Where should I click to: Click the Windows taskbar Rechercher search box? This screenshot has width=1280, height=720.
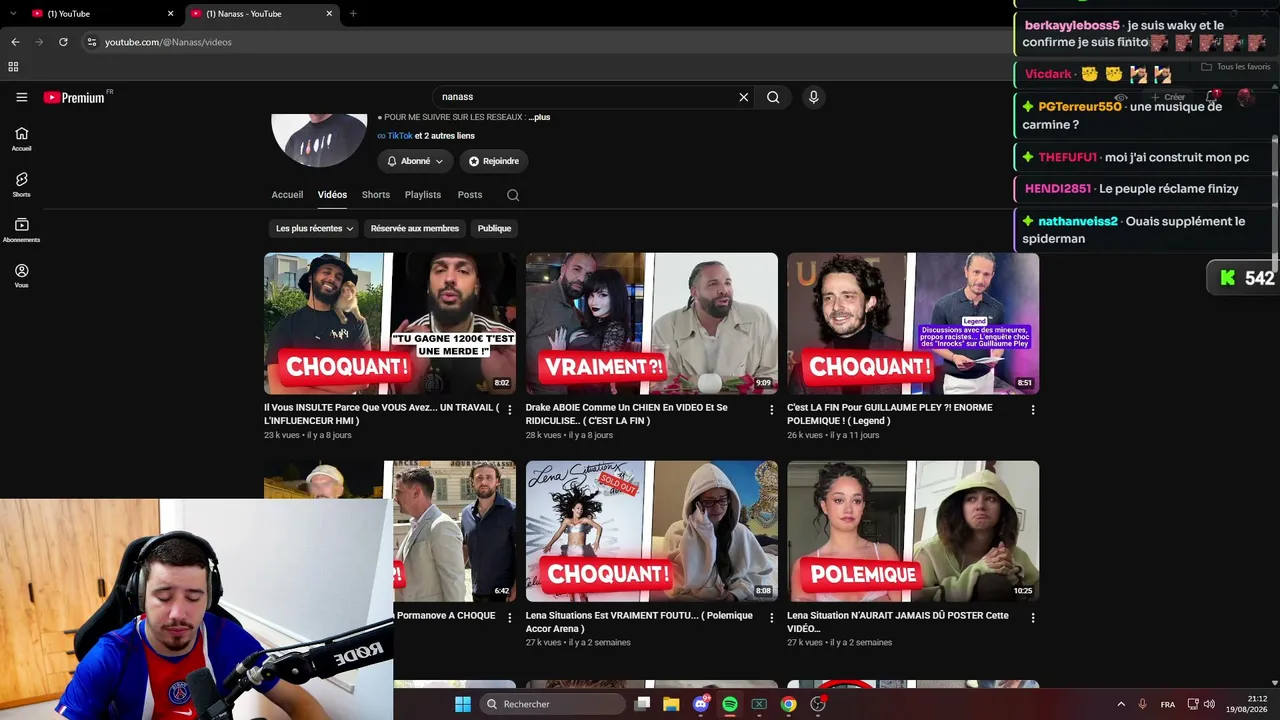(551, 704)
